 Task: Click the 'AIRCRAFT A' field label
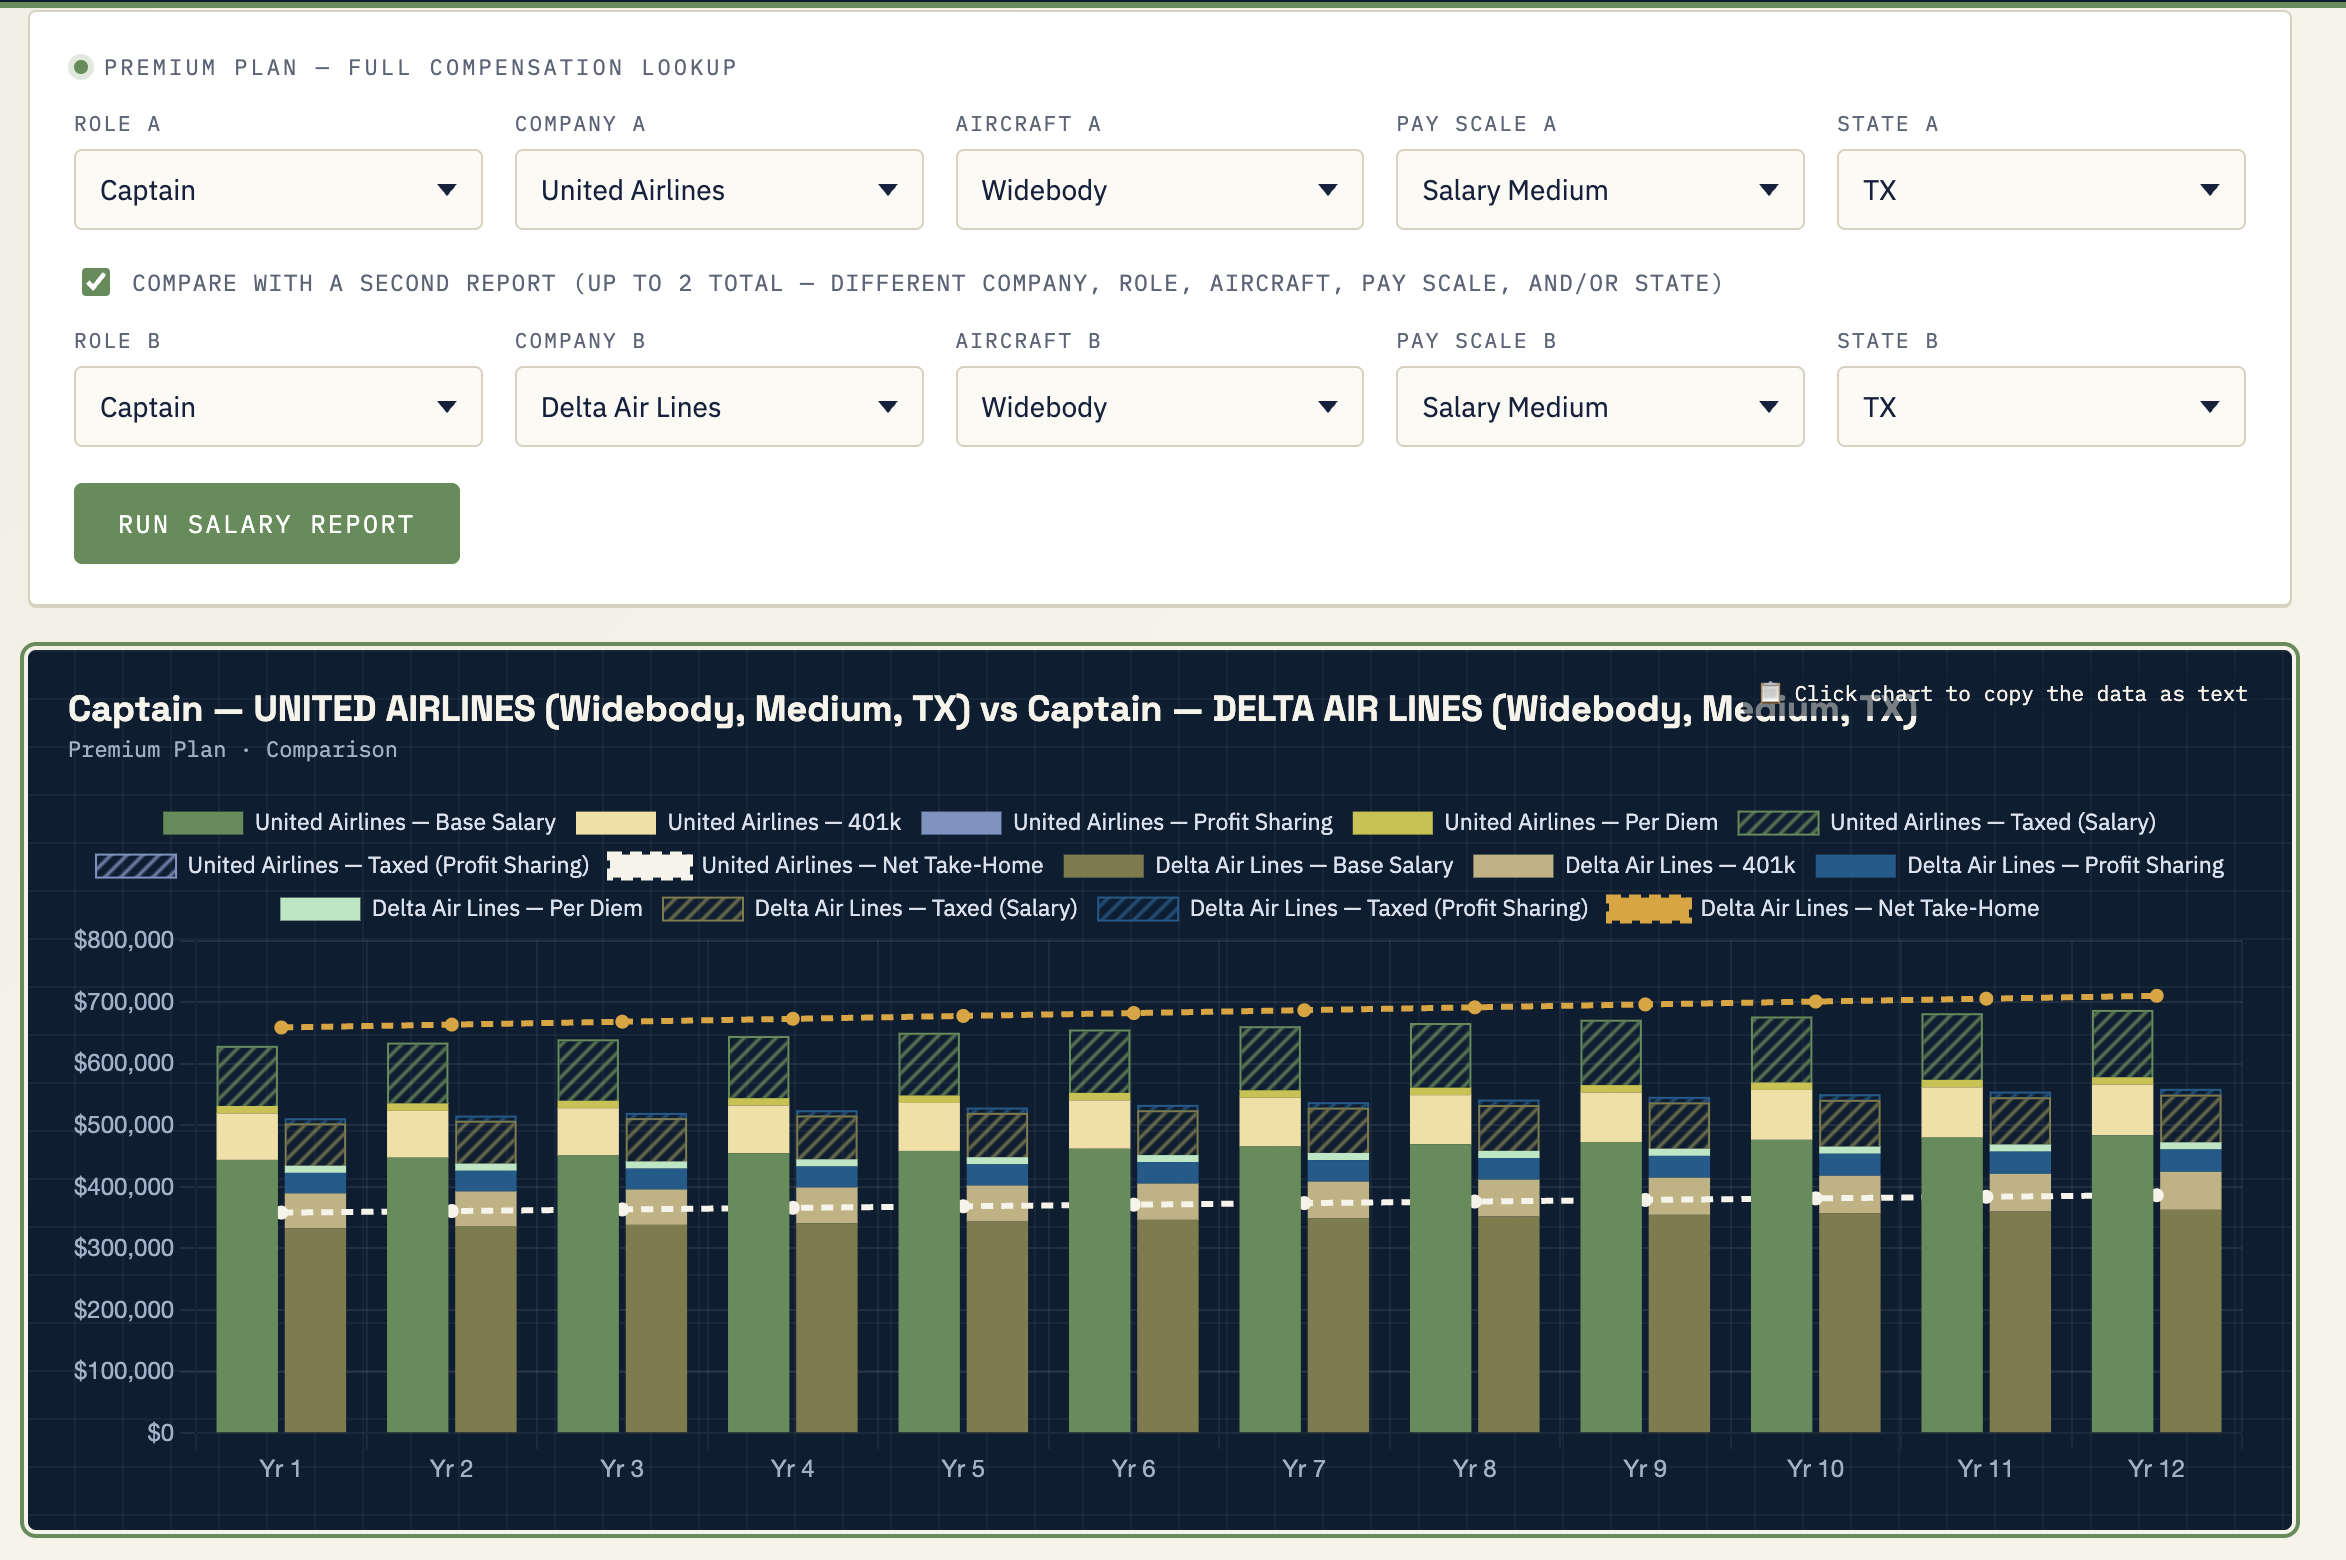click(1028, 124)
